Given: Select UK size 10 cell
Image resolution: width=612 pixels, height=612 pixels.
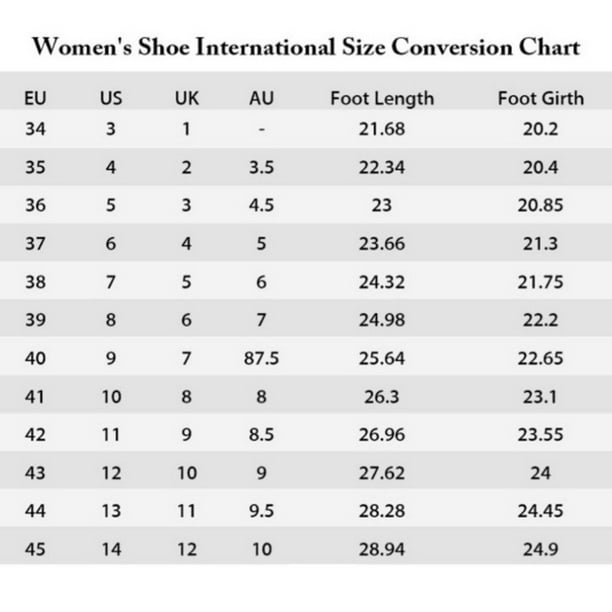Looking at the screenshot, I should coord(187,473).
